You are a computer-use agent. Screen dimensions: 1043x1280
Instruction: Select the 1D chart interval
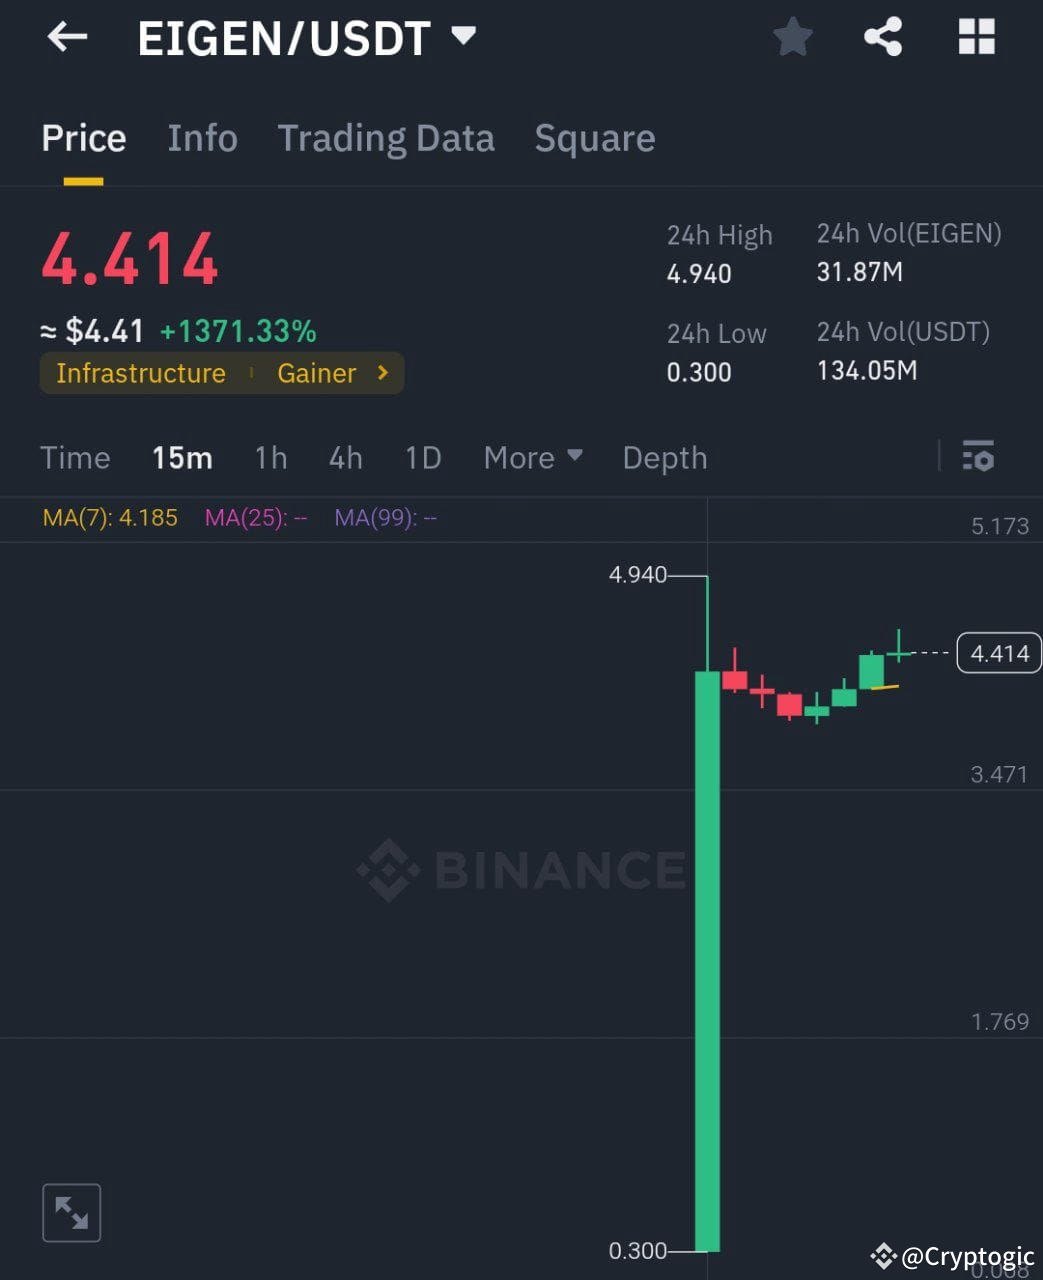click(x=422, y=457)
